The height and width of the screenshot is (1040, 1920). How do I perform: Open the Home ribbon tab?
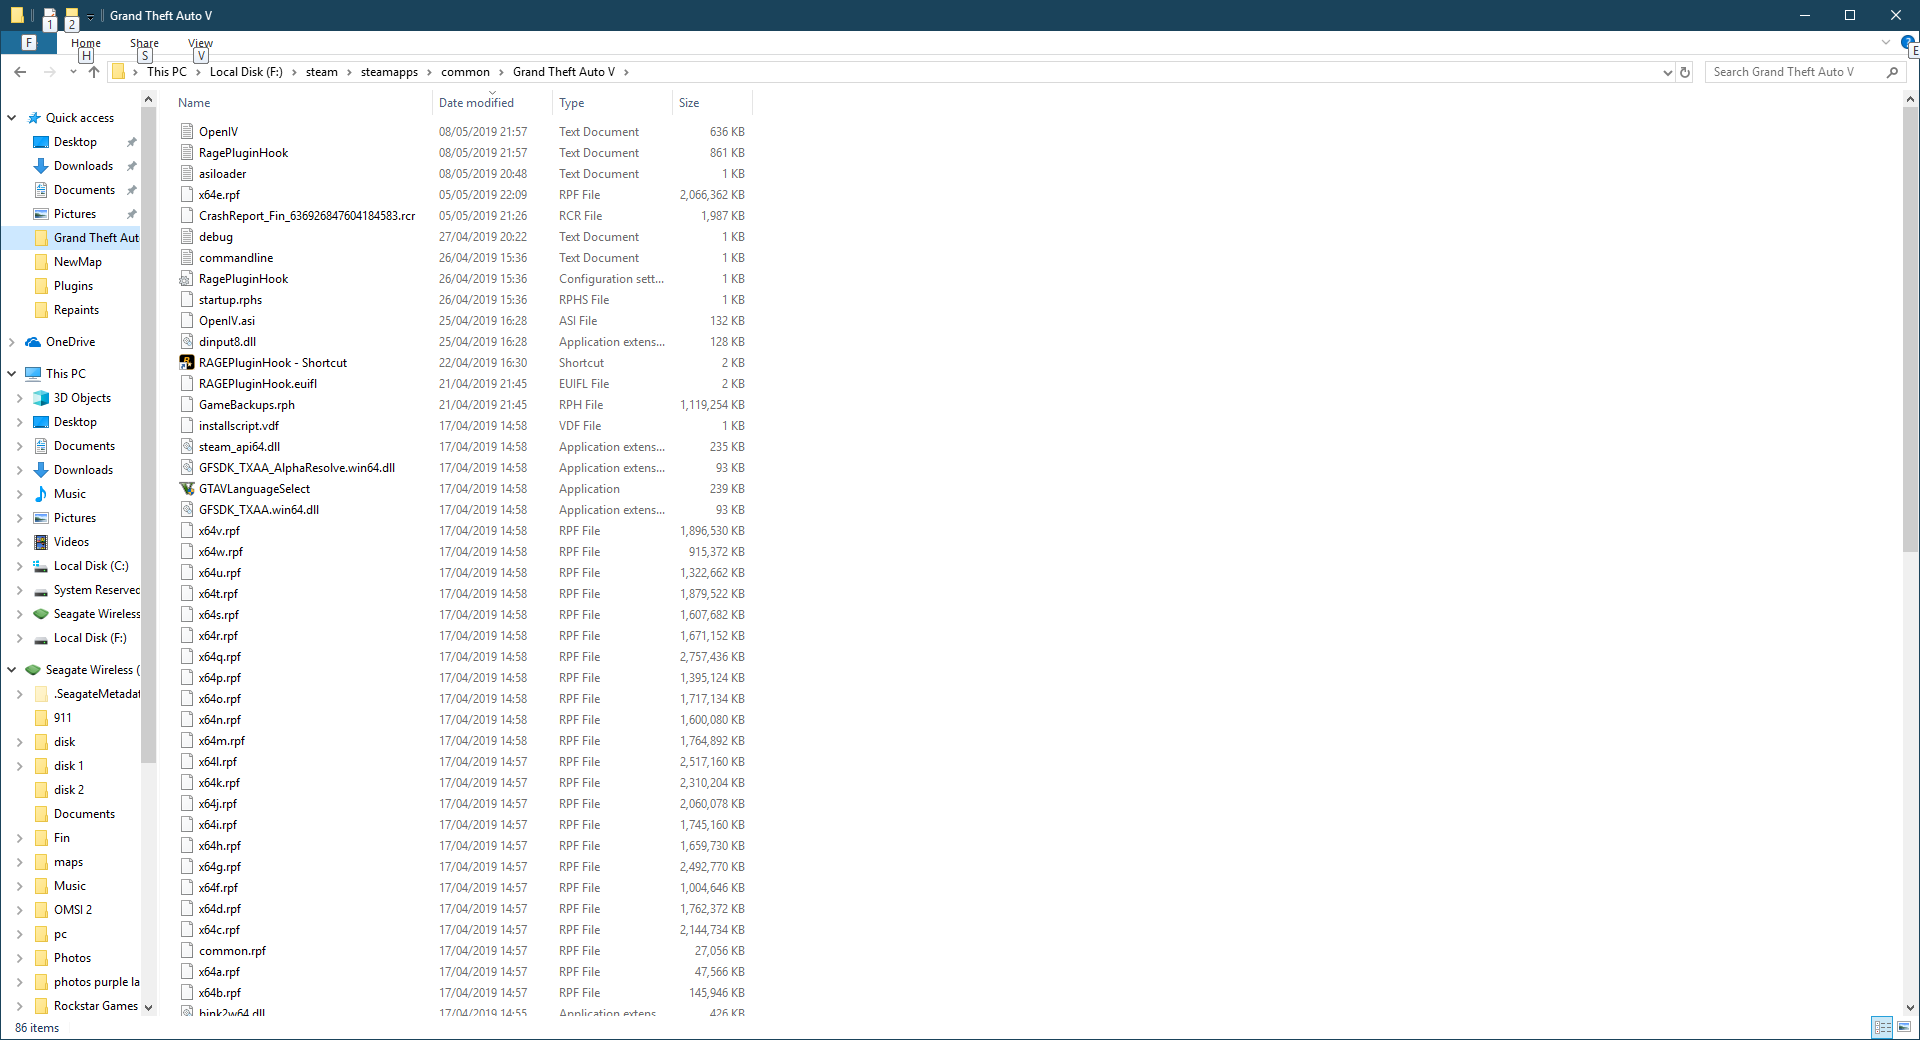point(86,43)
